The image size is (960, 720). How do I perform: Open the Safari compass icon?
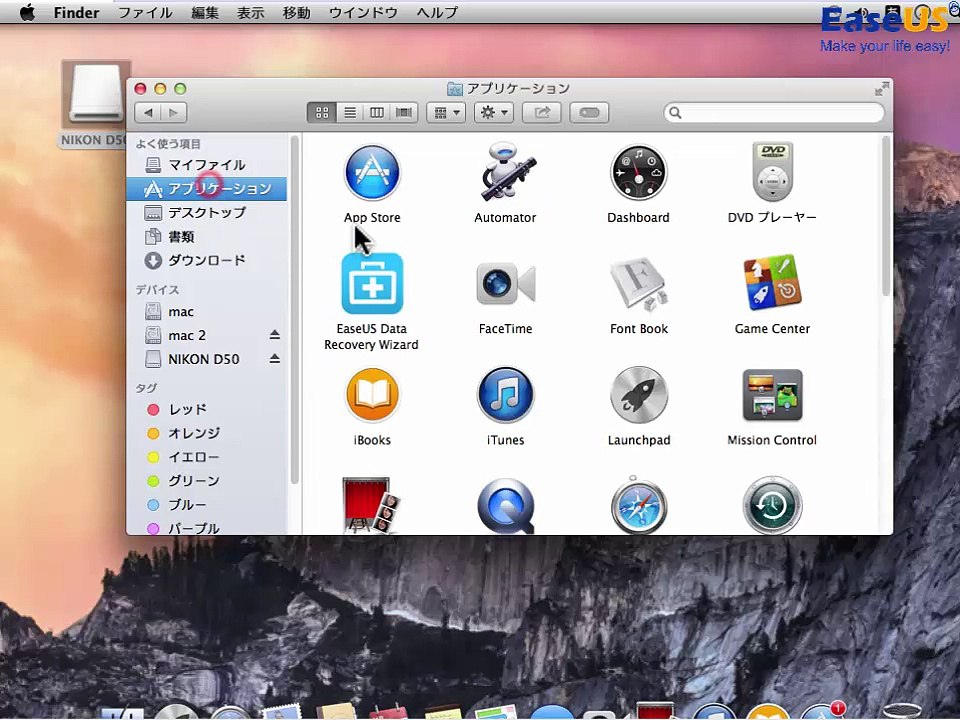pyautogui.click(x=639, y=505)
